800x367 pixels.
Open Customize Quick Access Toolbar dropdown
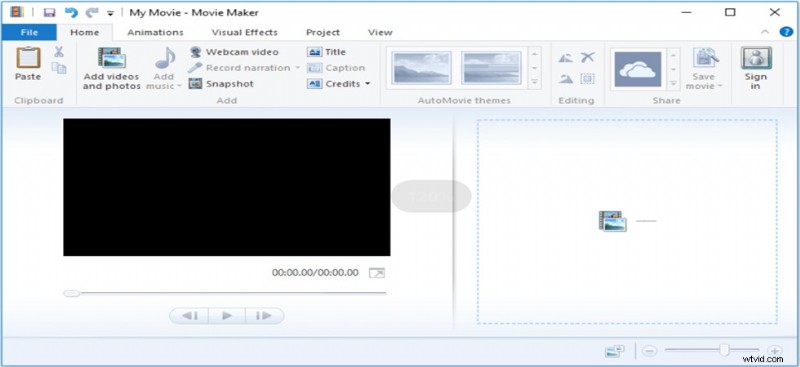[x=110, y=13]
